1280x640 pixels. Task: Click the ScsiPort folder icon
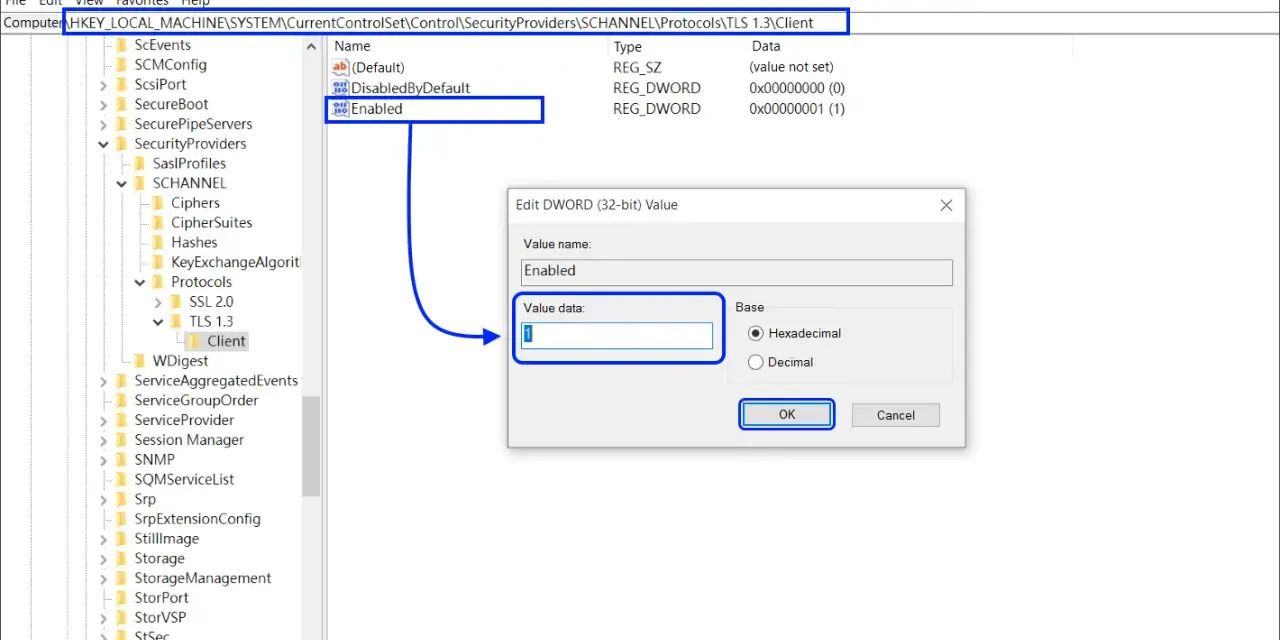click(x=122, y=85)
